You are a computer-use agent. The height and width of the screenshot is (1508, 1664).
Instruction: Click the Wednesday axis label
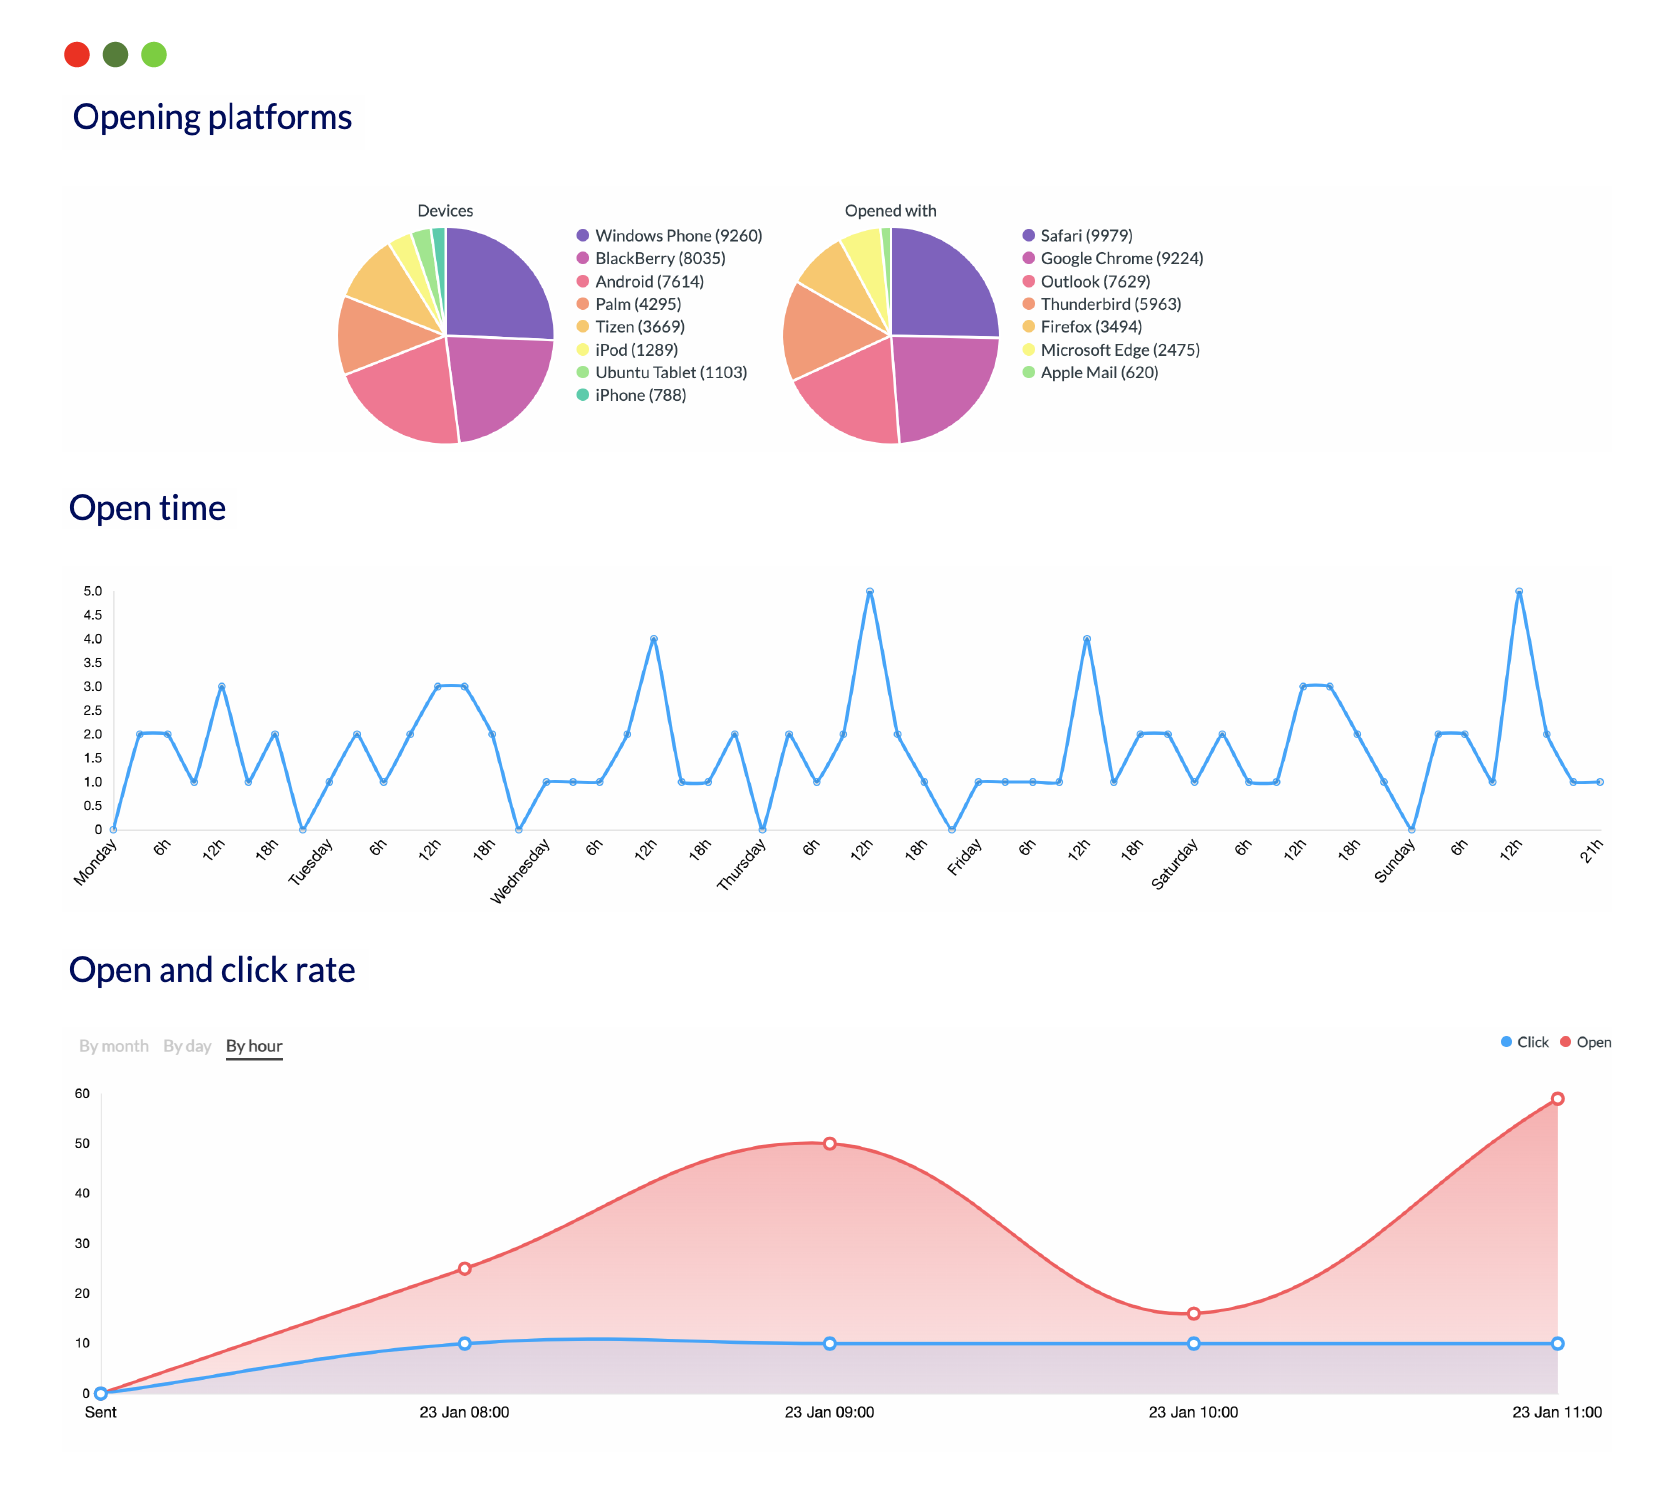(521, 872)
